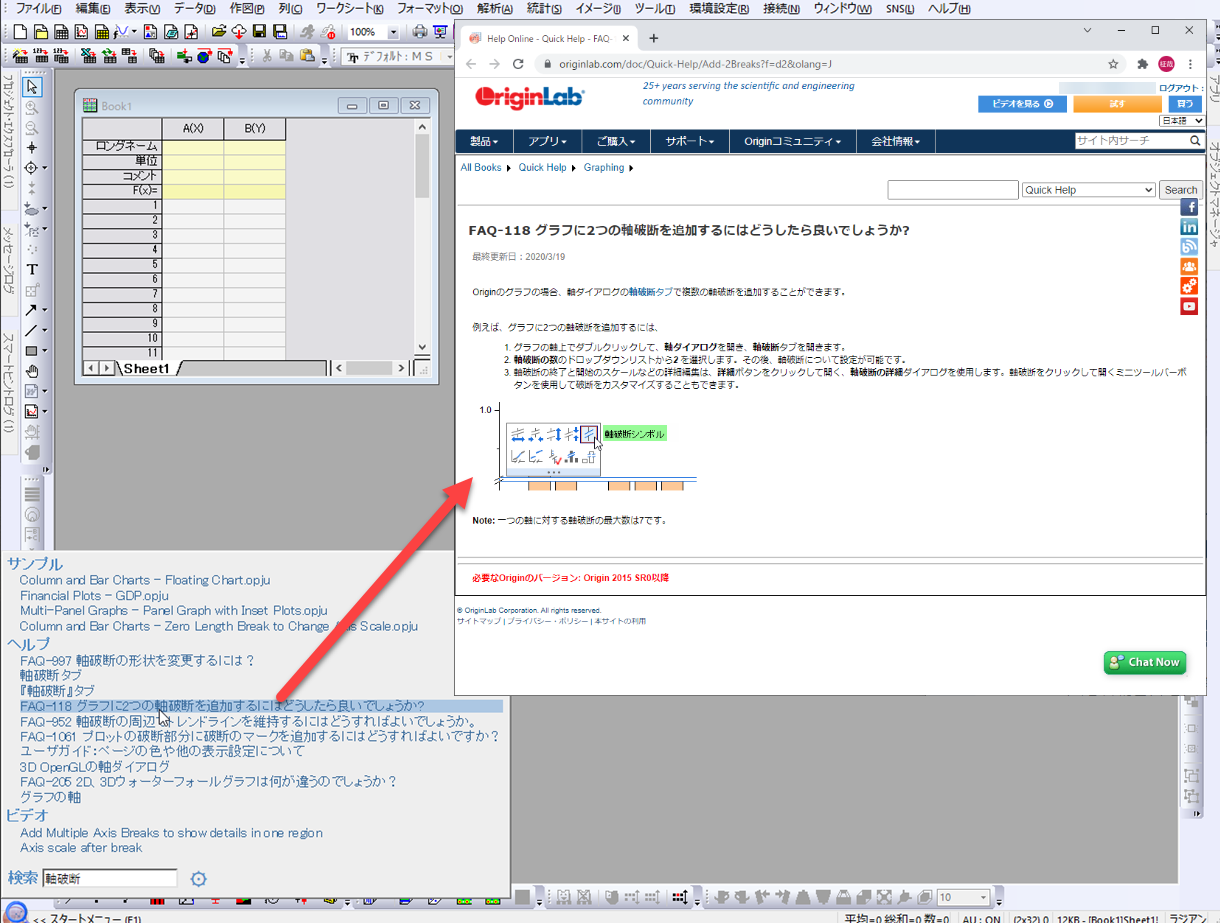Click the Print icon in toolbar
This screenshot has height=923, width=1220.
pyautogui.click(x=419, y=32)
